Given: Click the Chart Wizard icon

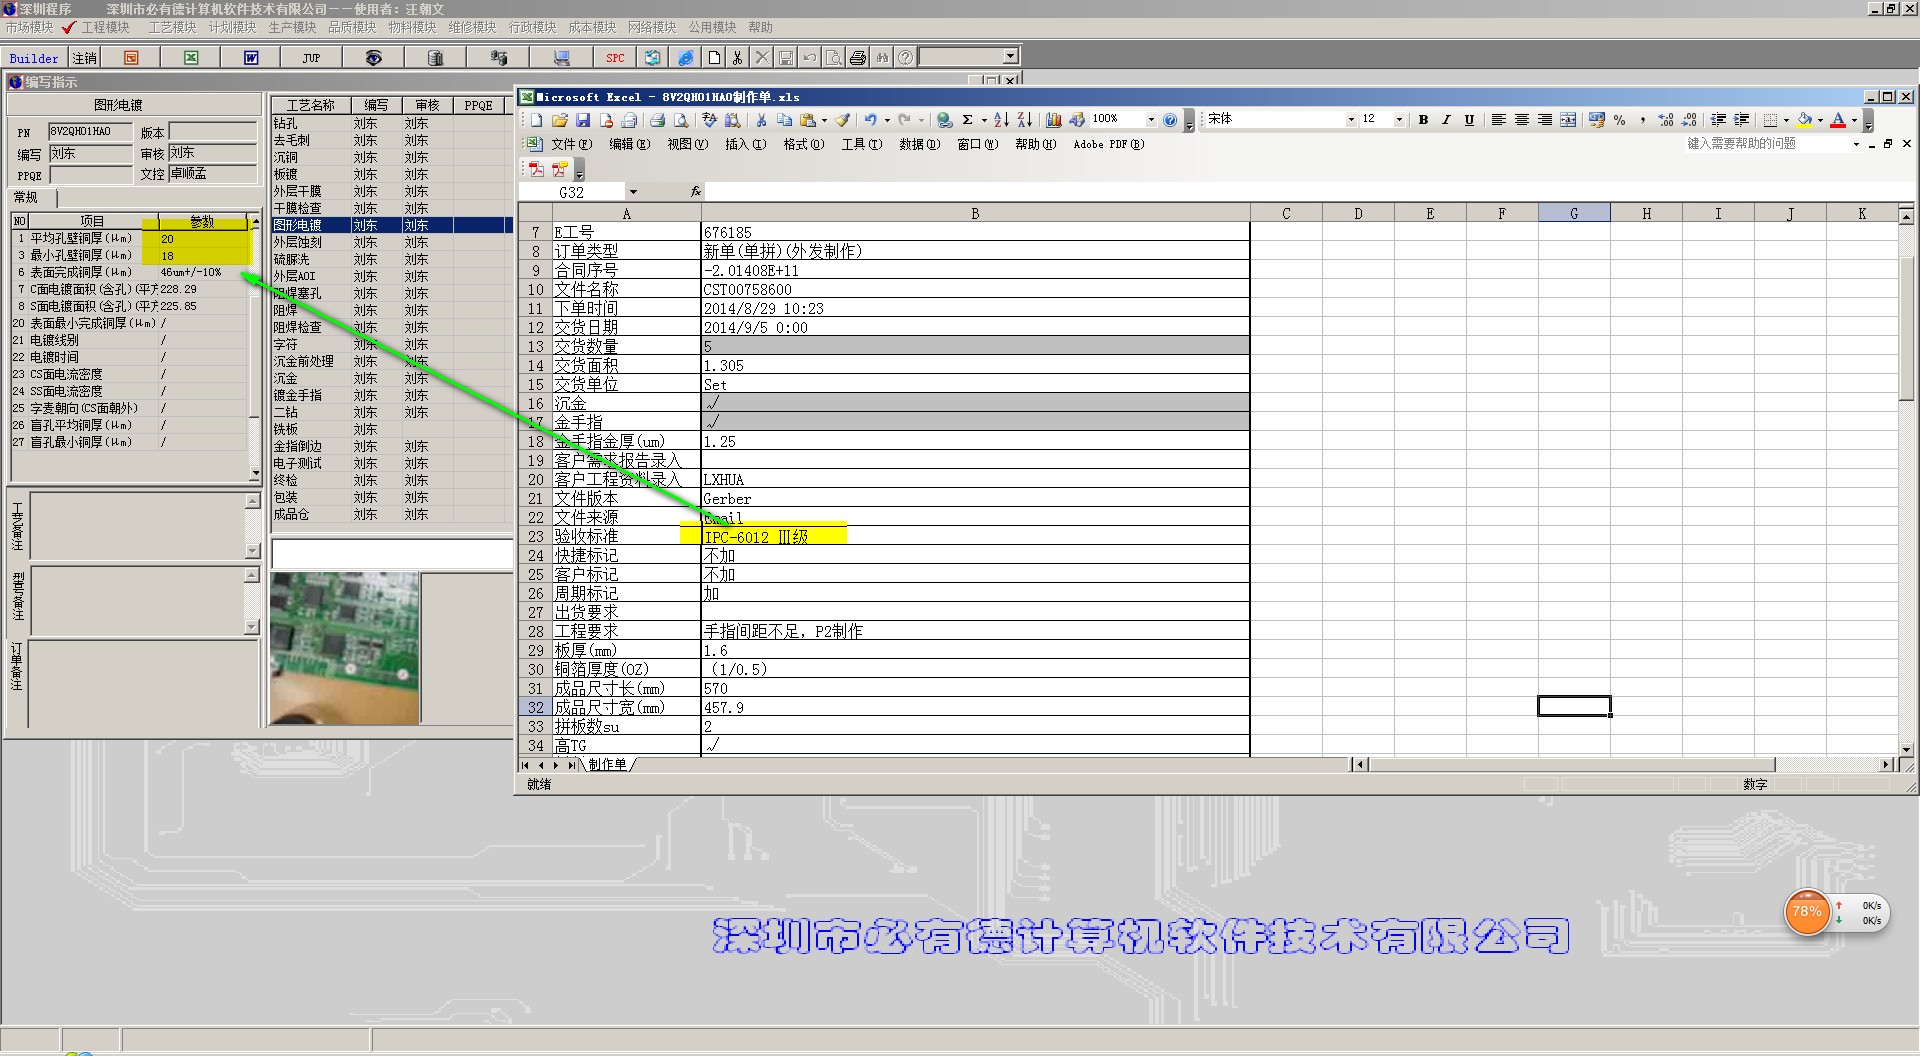Looking at the screenshot, I should point(1053,120).
